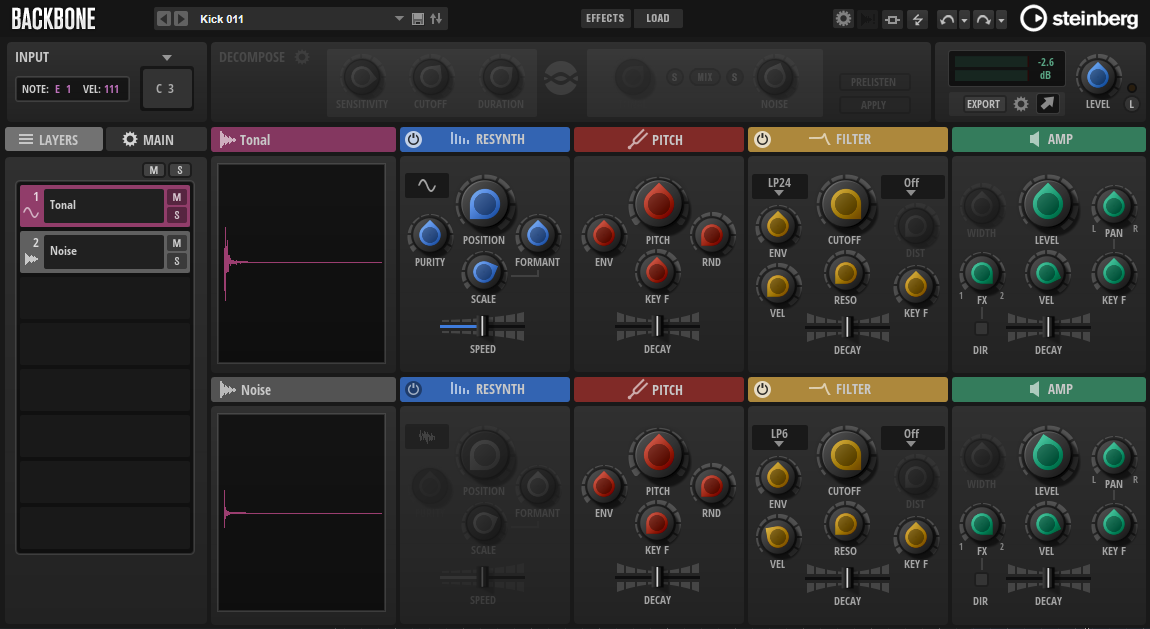
Task: Click the master output LEVEL knob
Action: point(1097,76)
